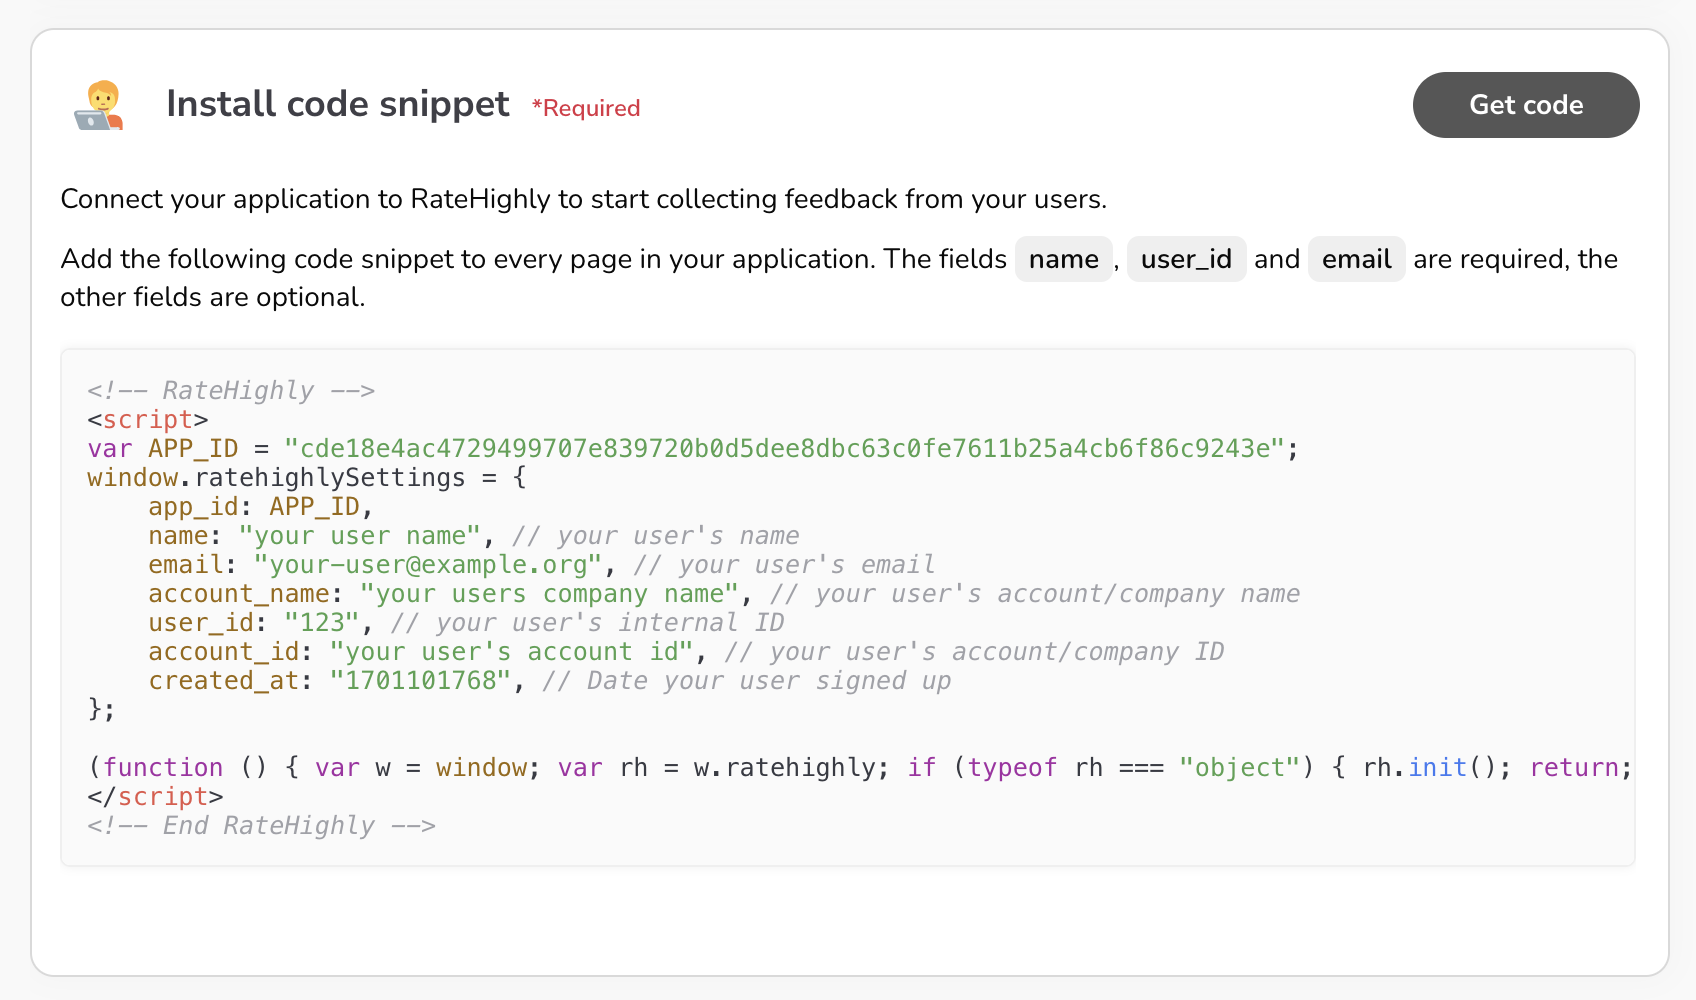Click the opening script tag in code
This screenshot has height=1000, width=1696.
tap(147, 419)
